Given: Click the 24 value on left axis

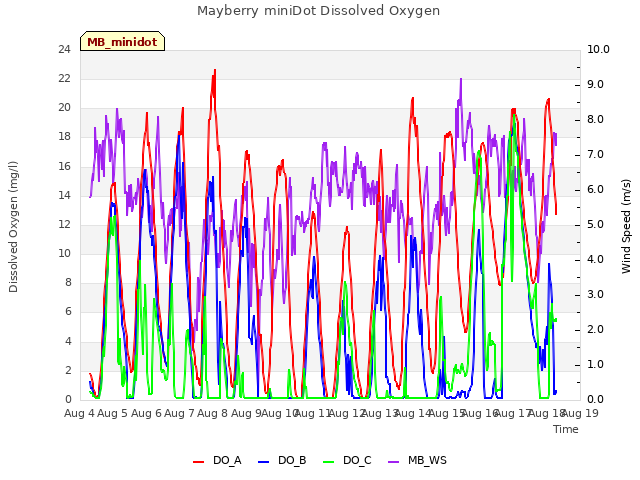Looking at the screenshot, I should point(64,49).
